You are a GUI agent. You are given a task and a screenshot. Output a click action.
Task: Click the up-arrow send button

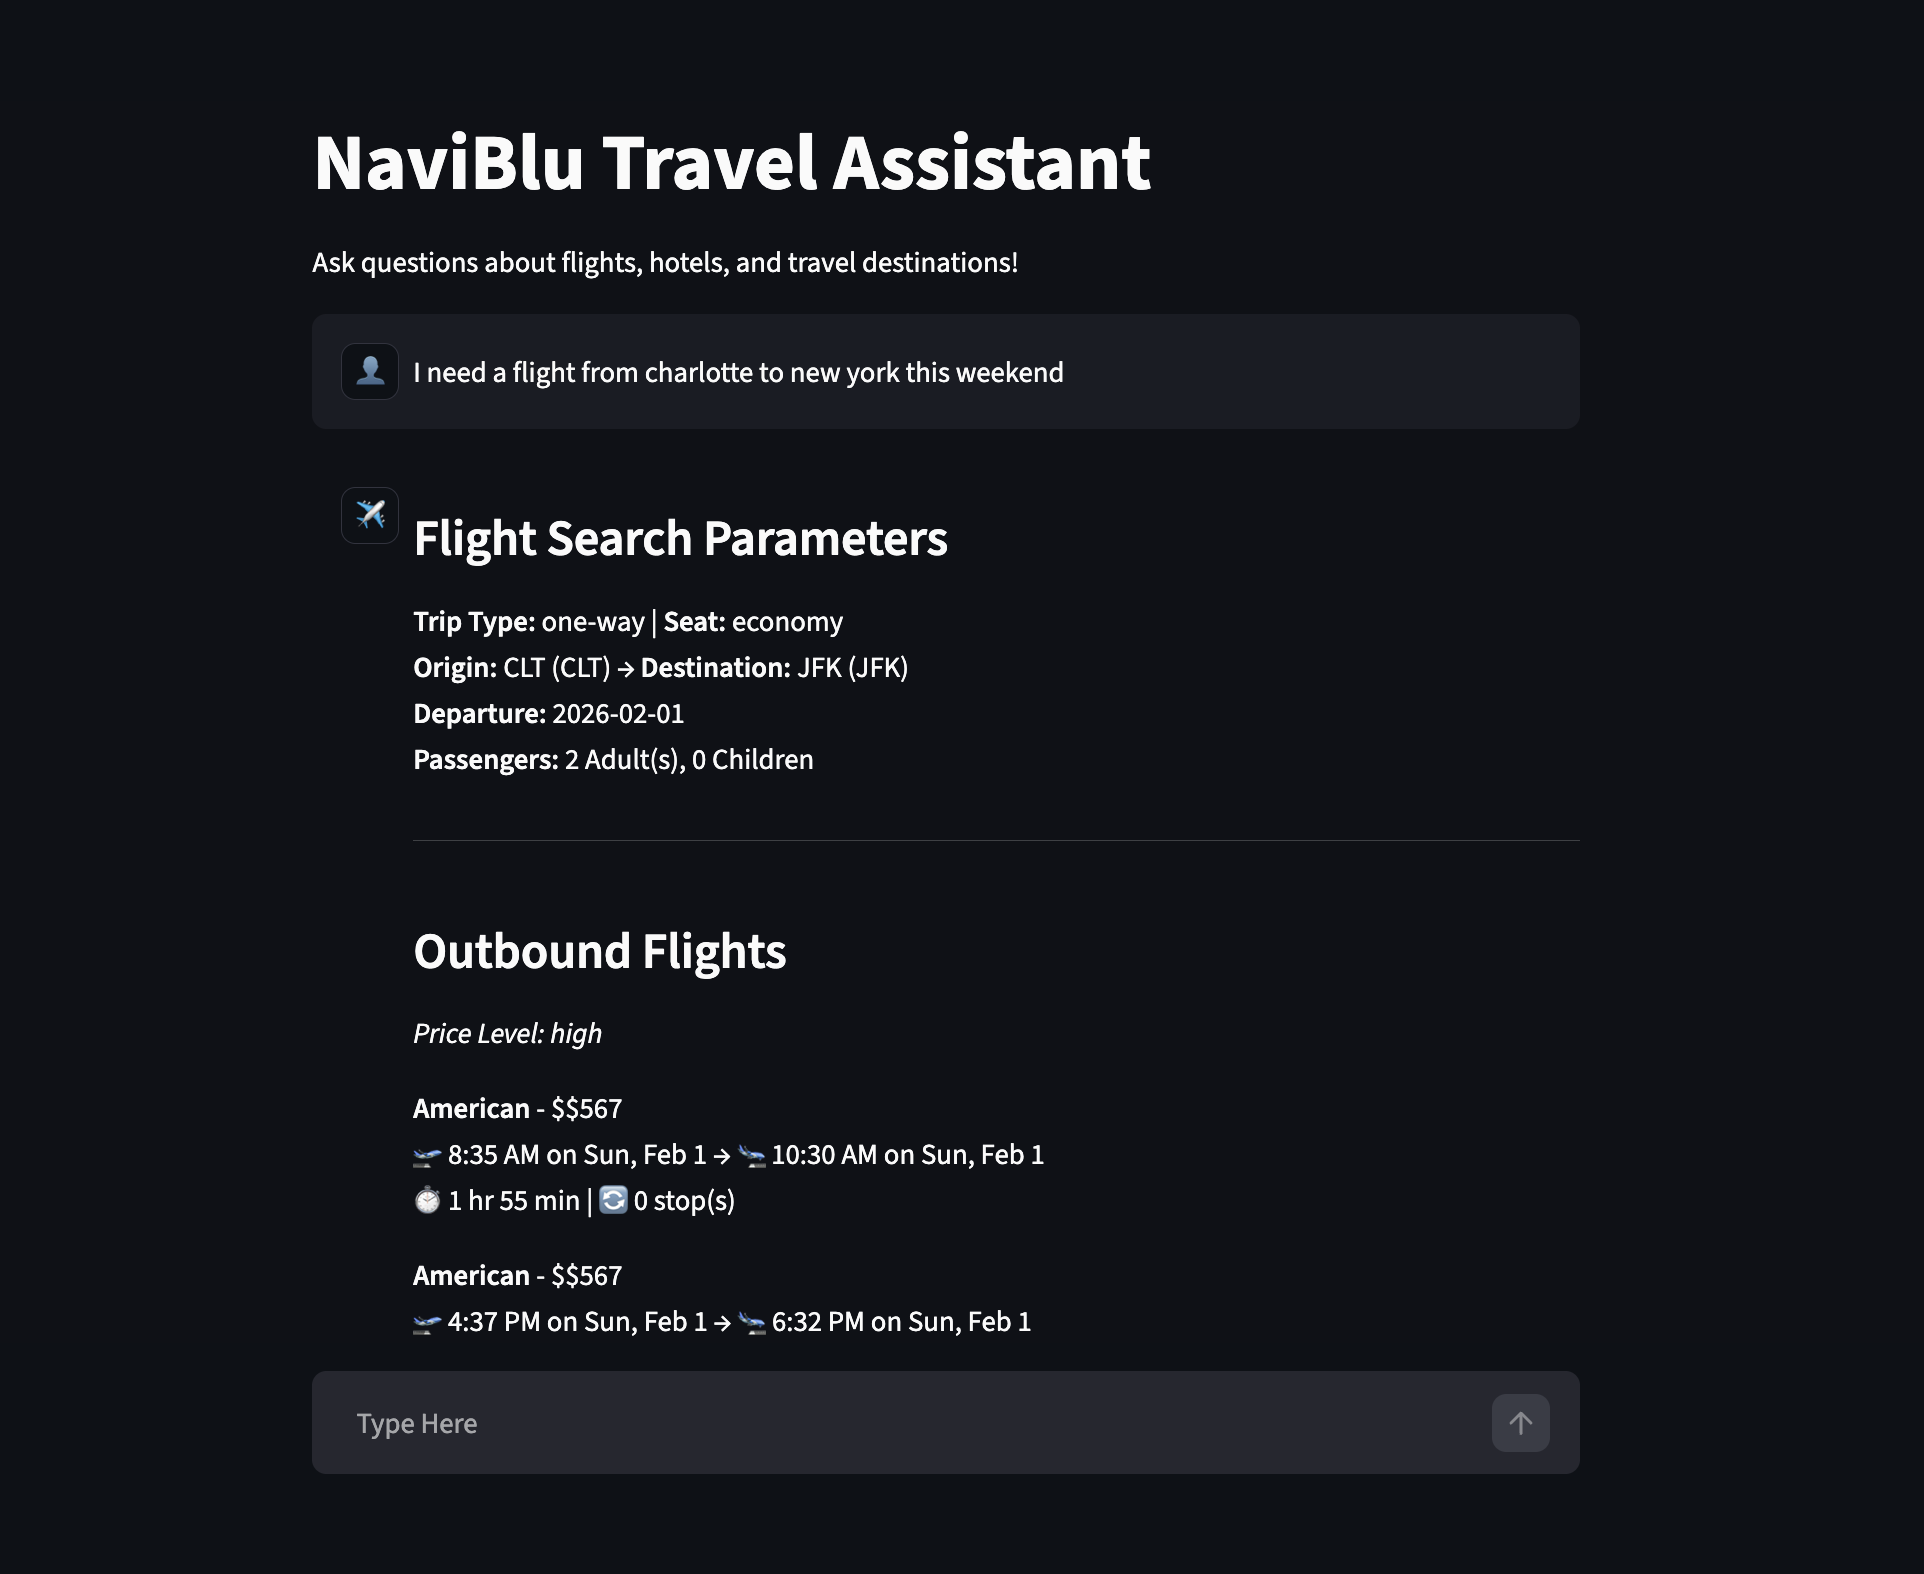pos(1520,1422)
